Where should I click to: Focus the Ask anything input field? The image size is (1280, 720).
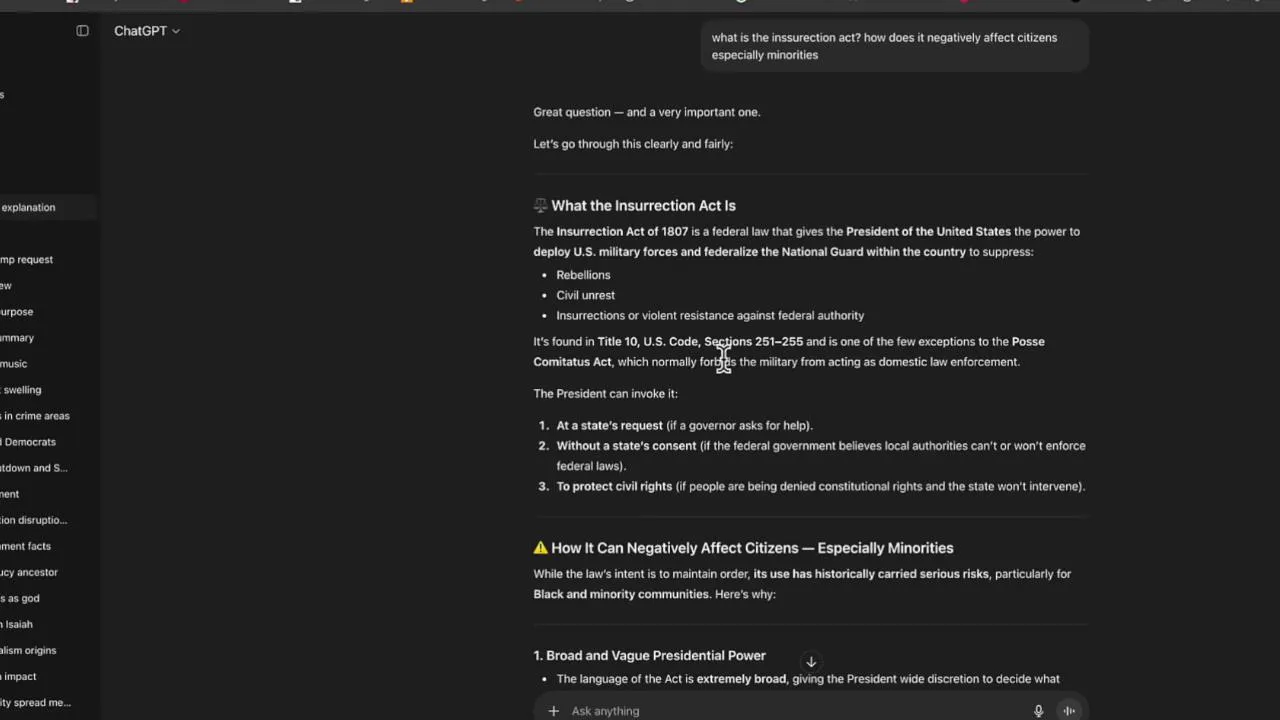(x=795, y=711)
